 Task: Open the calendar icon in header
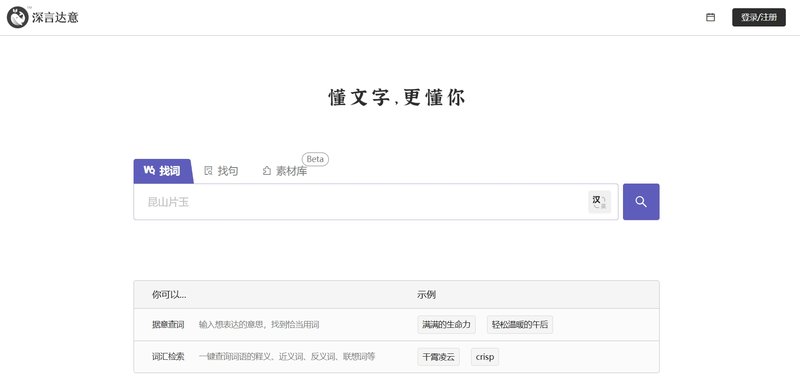710,17
